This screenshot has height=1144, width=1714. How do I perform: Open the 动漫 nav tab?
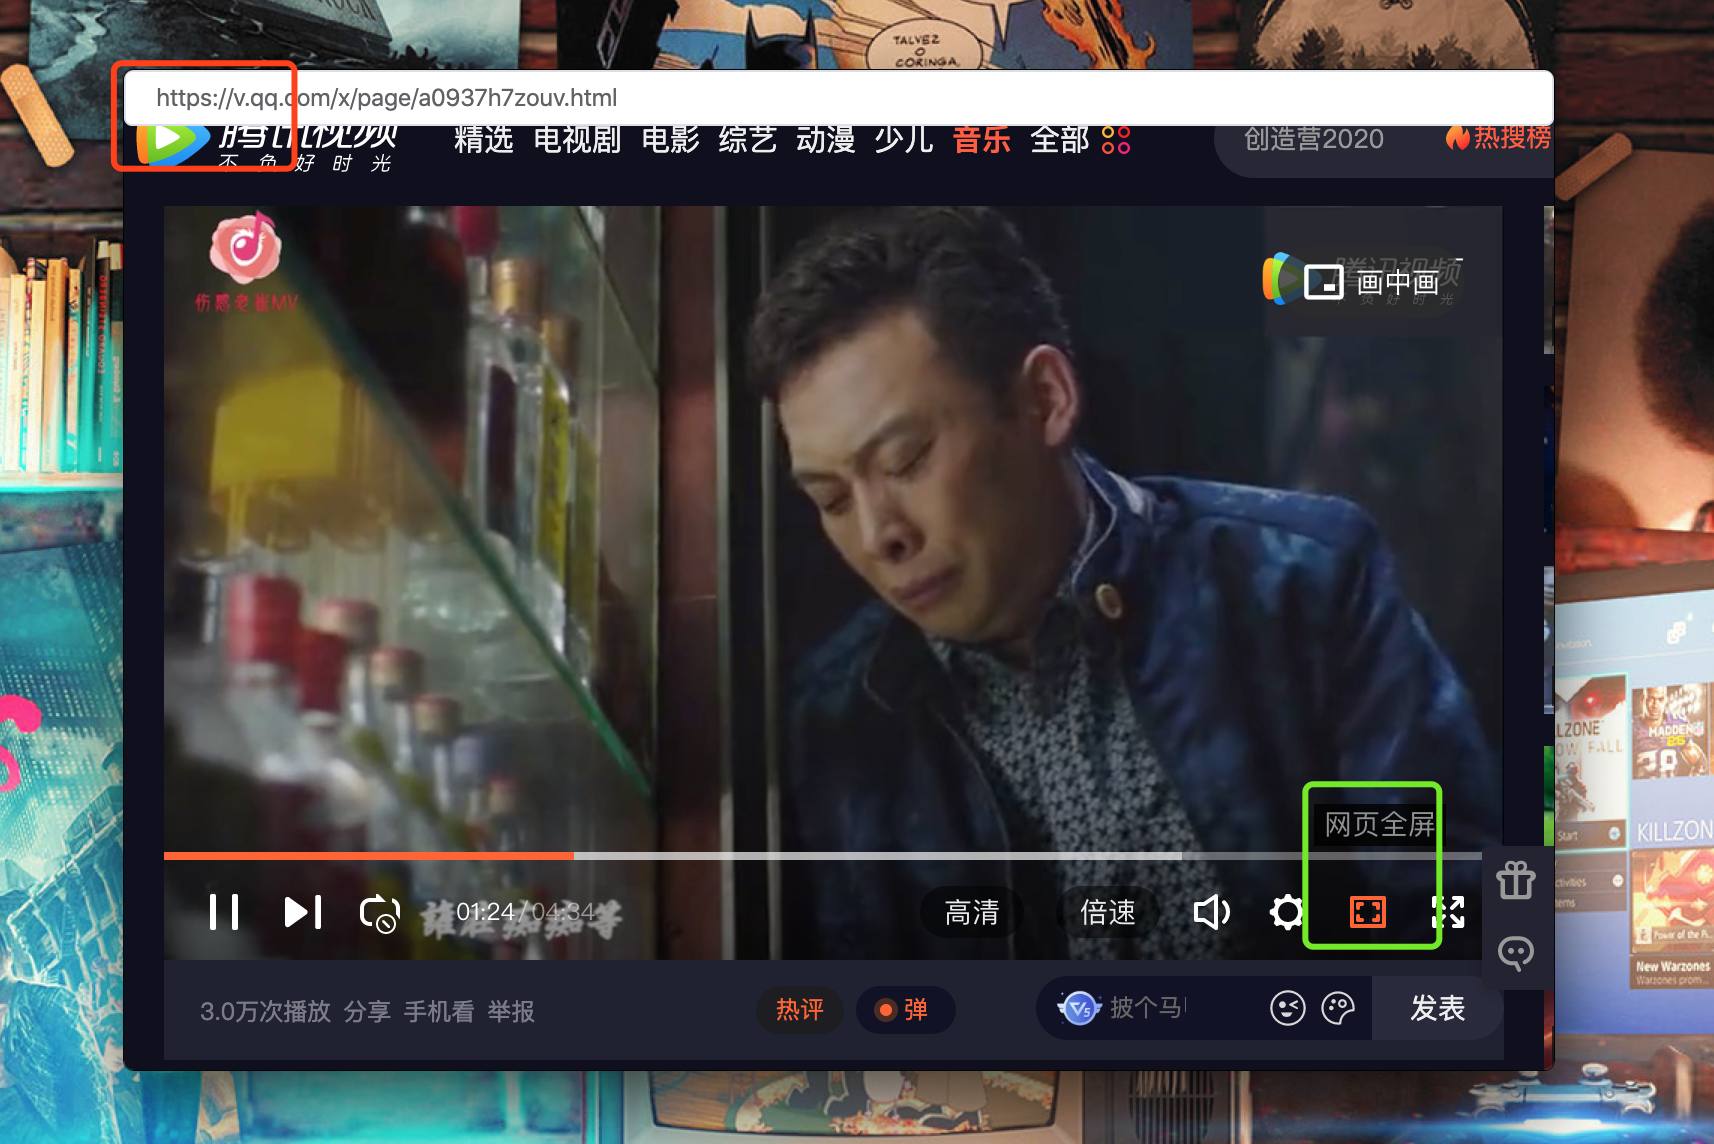[826, 139]
